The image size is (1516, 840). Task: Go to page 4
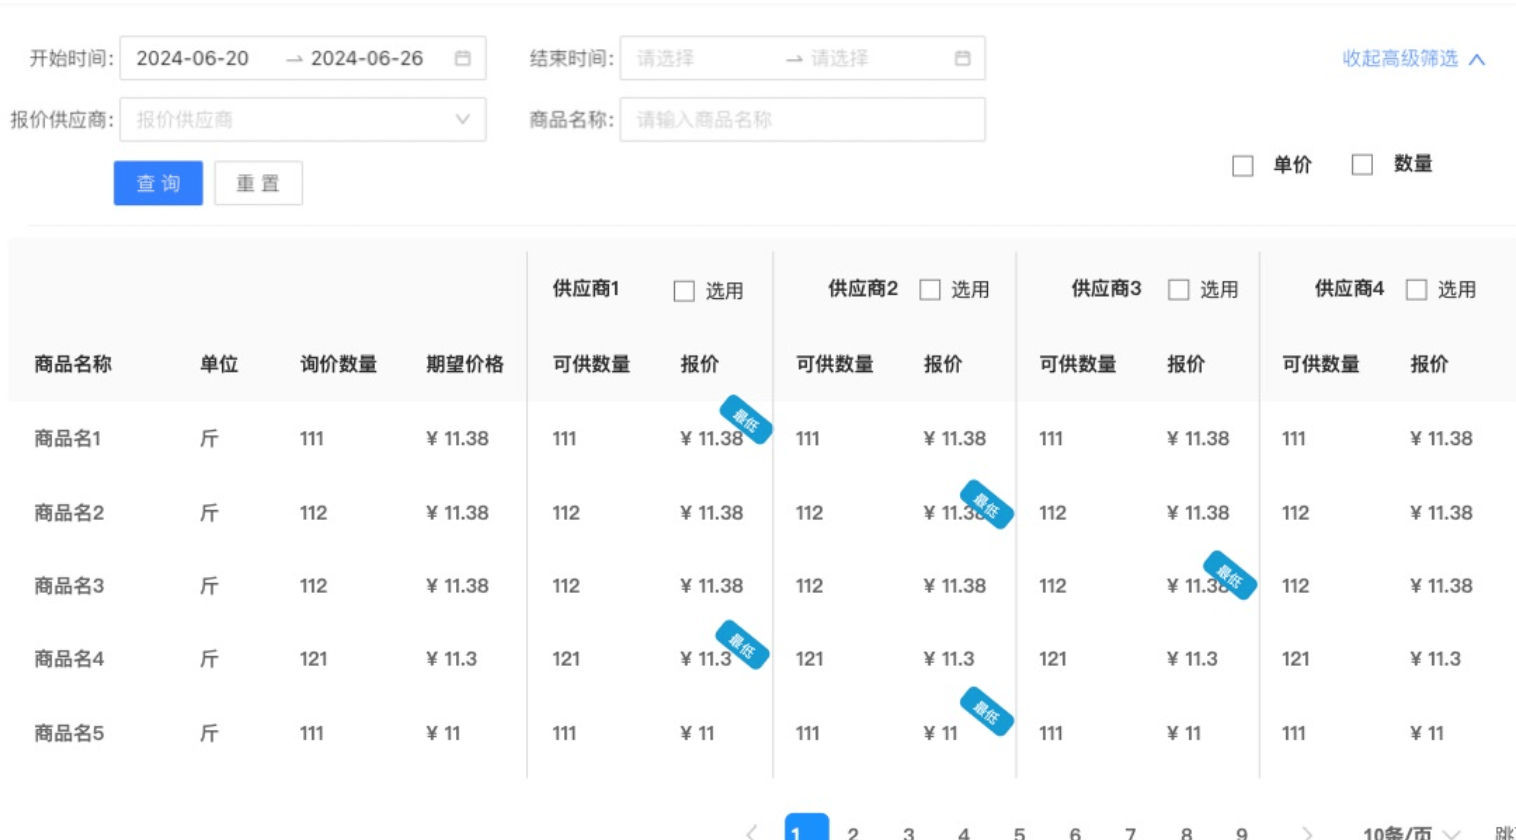click(x=964, y=832)
